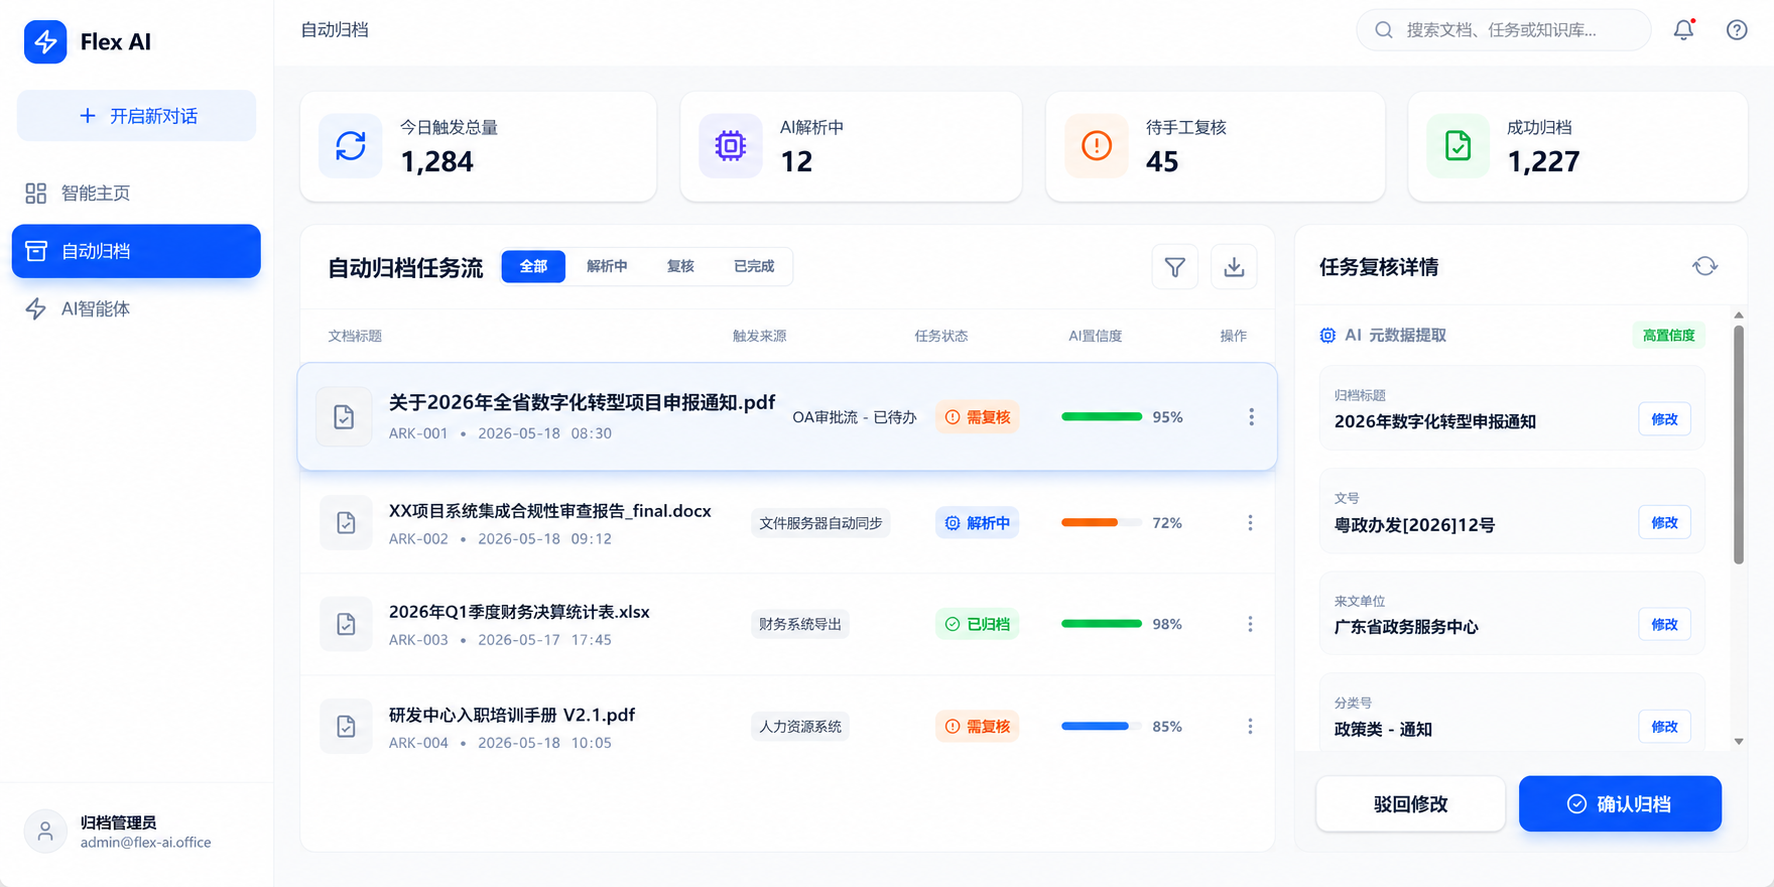Screen dimensions: 1774x887
Task: Click the admin user avatar icon
Action: point(45,831)
